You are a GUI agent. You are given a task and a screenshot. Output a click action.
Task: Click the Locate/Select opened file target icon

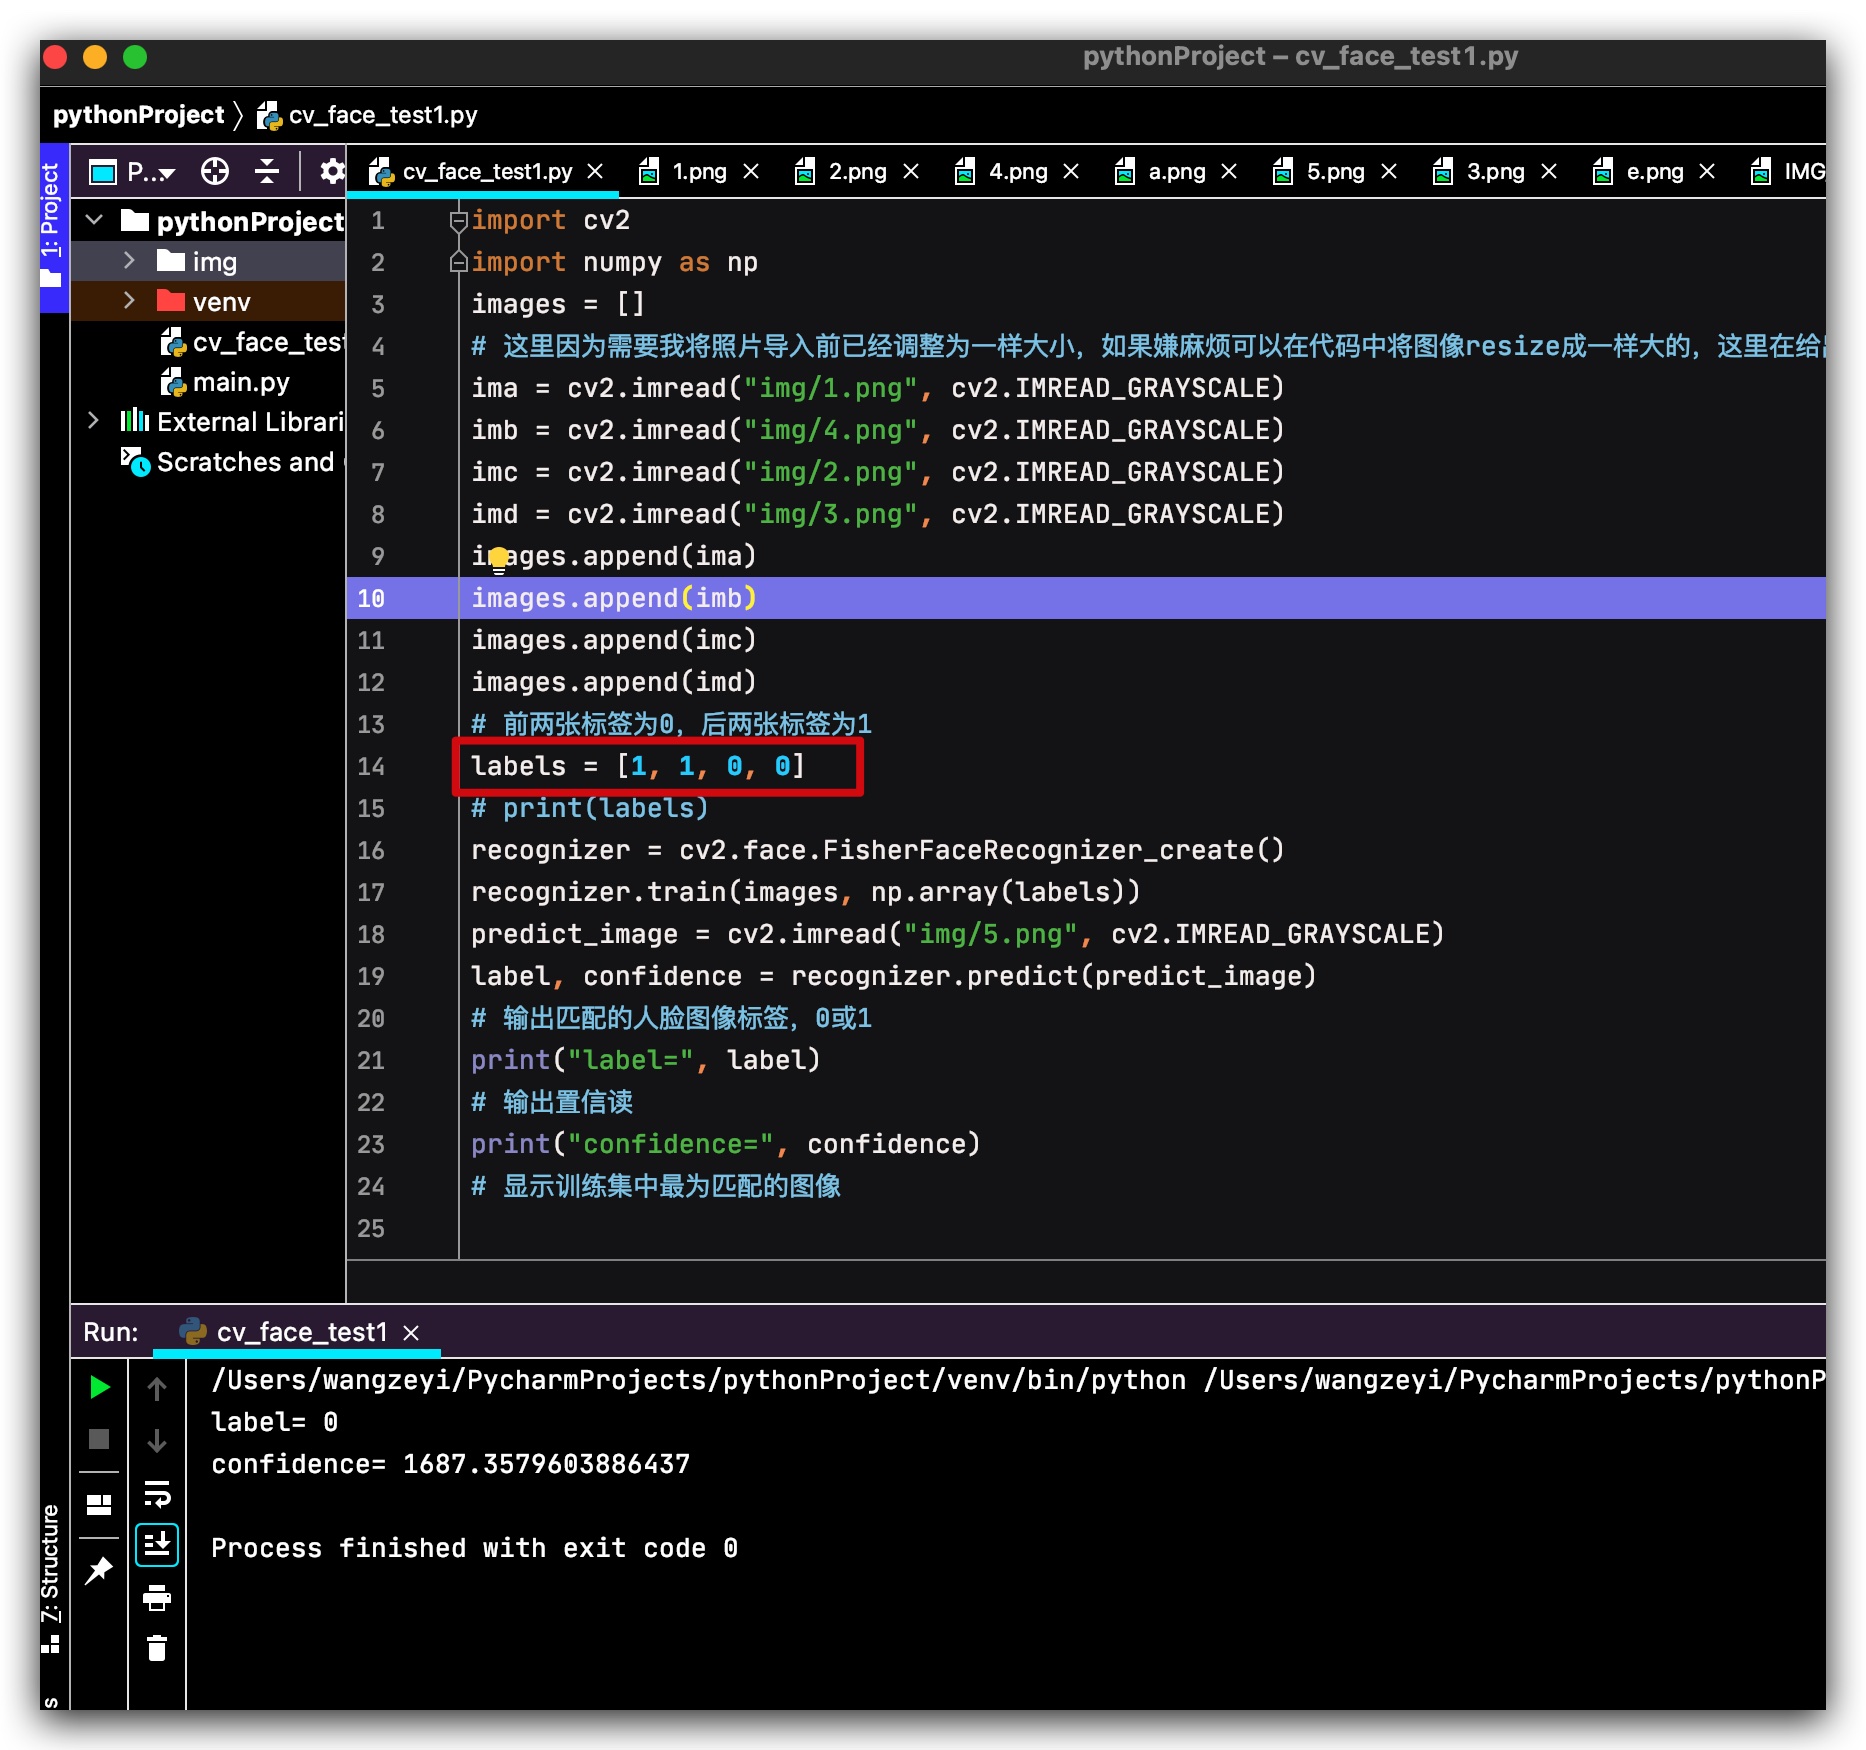click(x=215, y=172)
